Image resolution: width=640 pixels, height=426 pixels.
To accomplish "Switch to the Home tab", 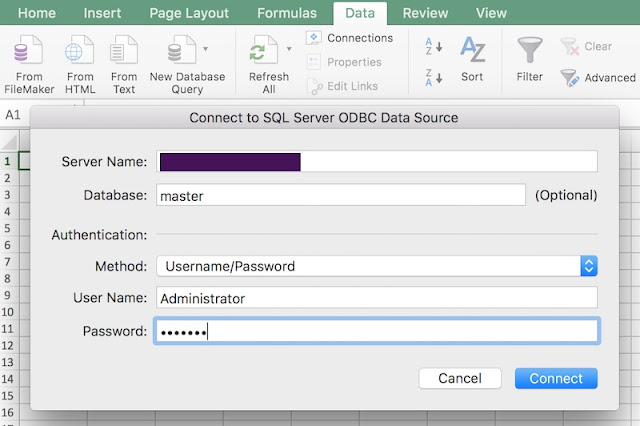I will 37,13.
